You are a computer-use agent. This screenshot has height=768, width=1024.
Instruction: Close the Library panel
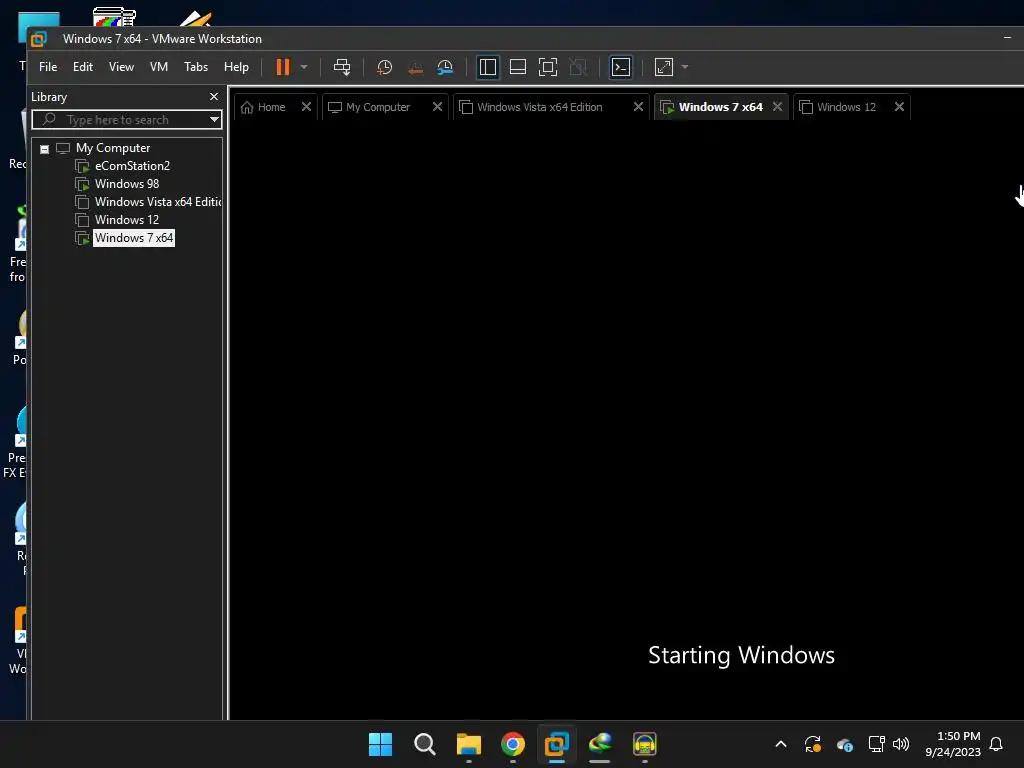[x=214, y=97]
